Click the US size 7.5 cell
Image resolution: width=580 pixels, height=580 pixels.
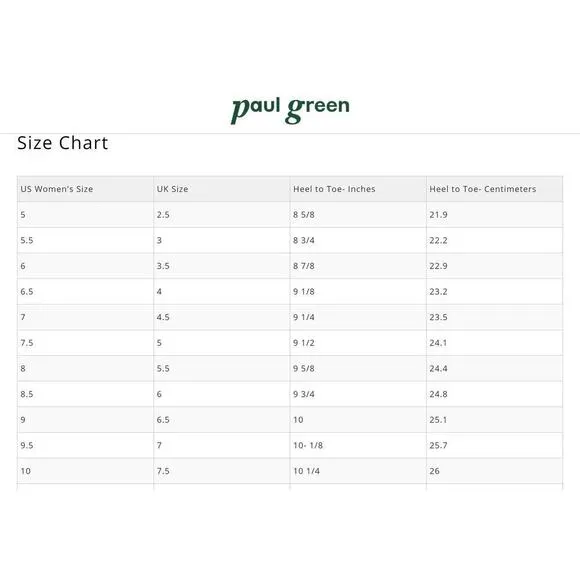point(85,343)
